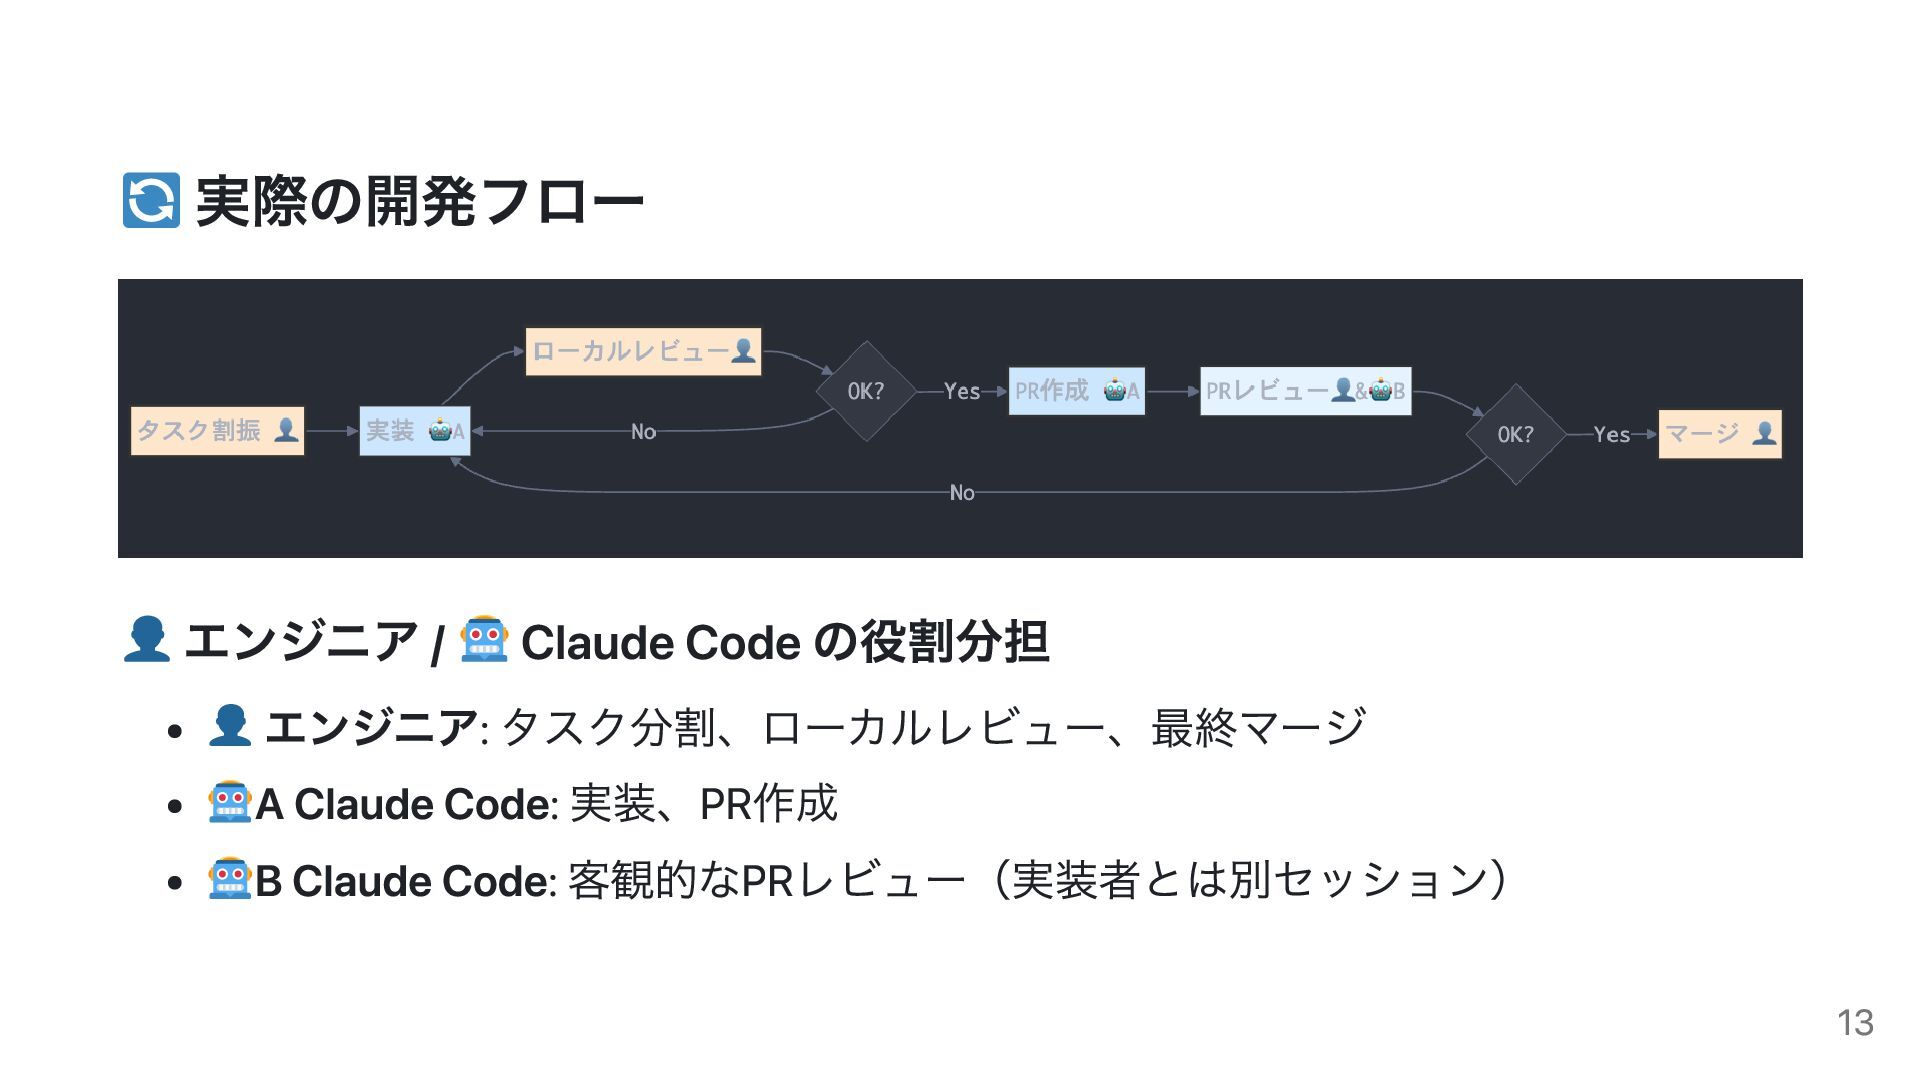
Task: Click the heading text Claude Code の役割分担
Action: coord(785,641)
